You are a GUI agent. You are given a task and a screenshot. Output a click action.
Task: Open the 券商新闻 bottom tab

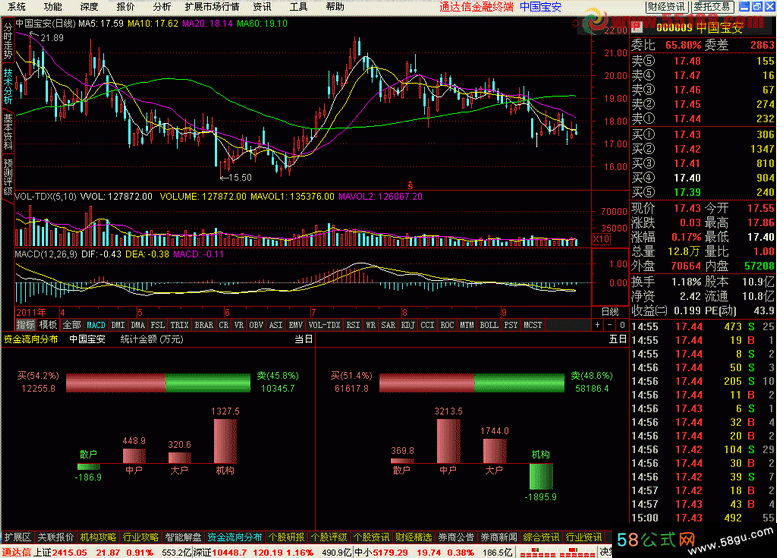(499, 537)
